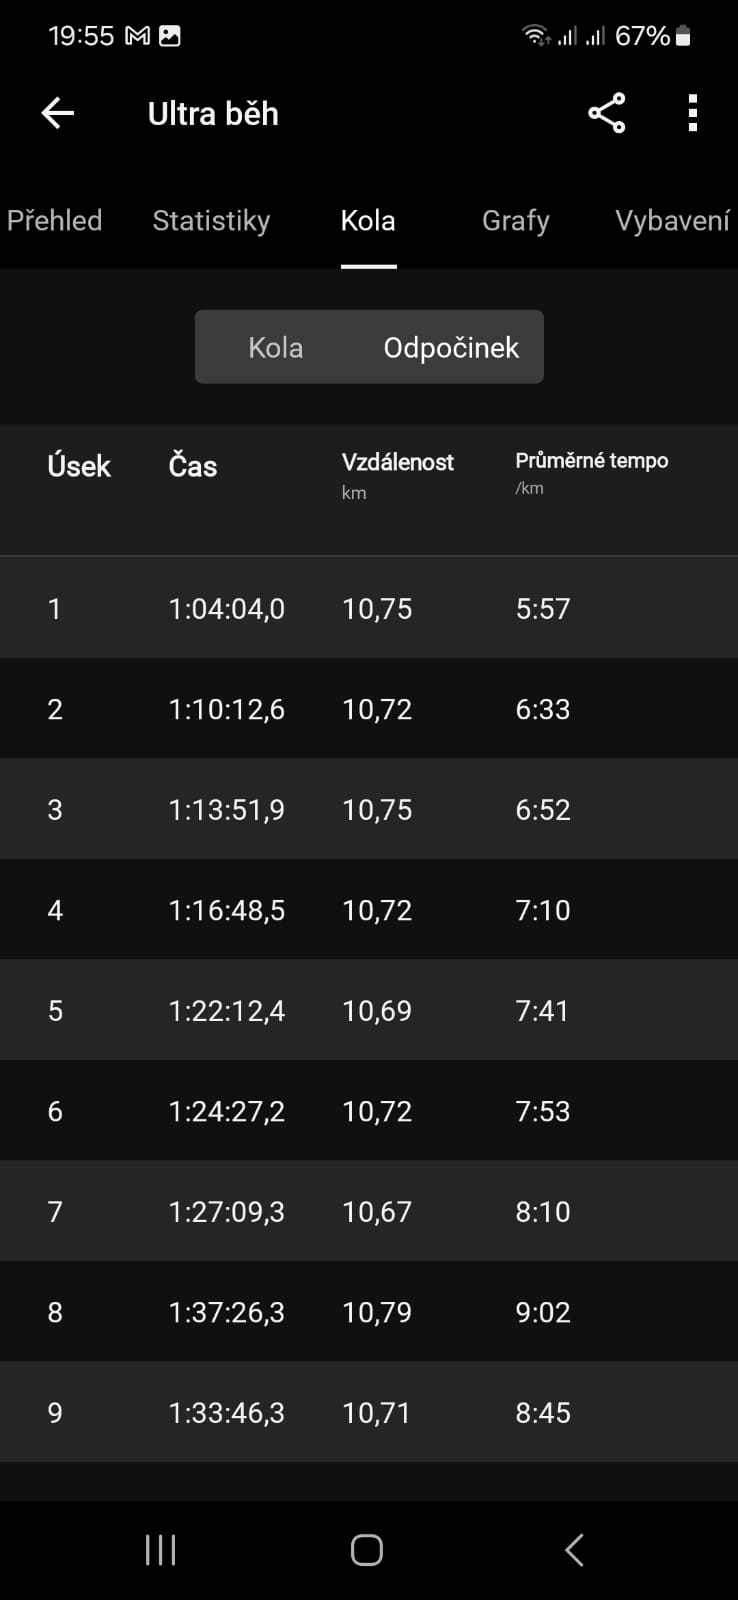Open the three-dot overflow menu
The image size is (738, 1600).
(x=693, y=113)
